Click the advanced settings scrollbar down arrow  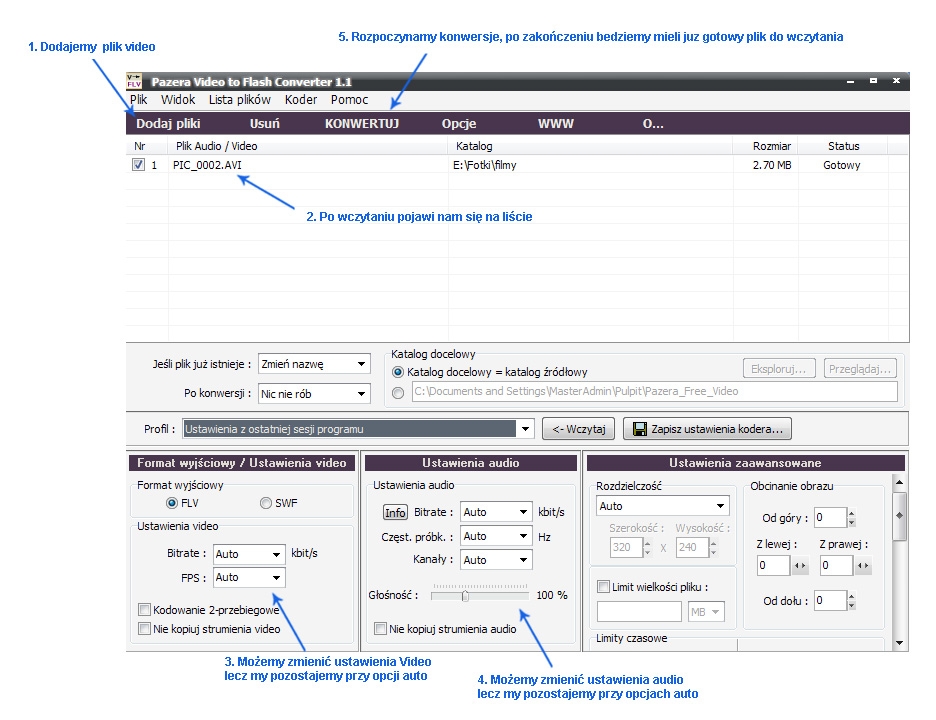pyautogui.click(x=899, y=643)
